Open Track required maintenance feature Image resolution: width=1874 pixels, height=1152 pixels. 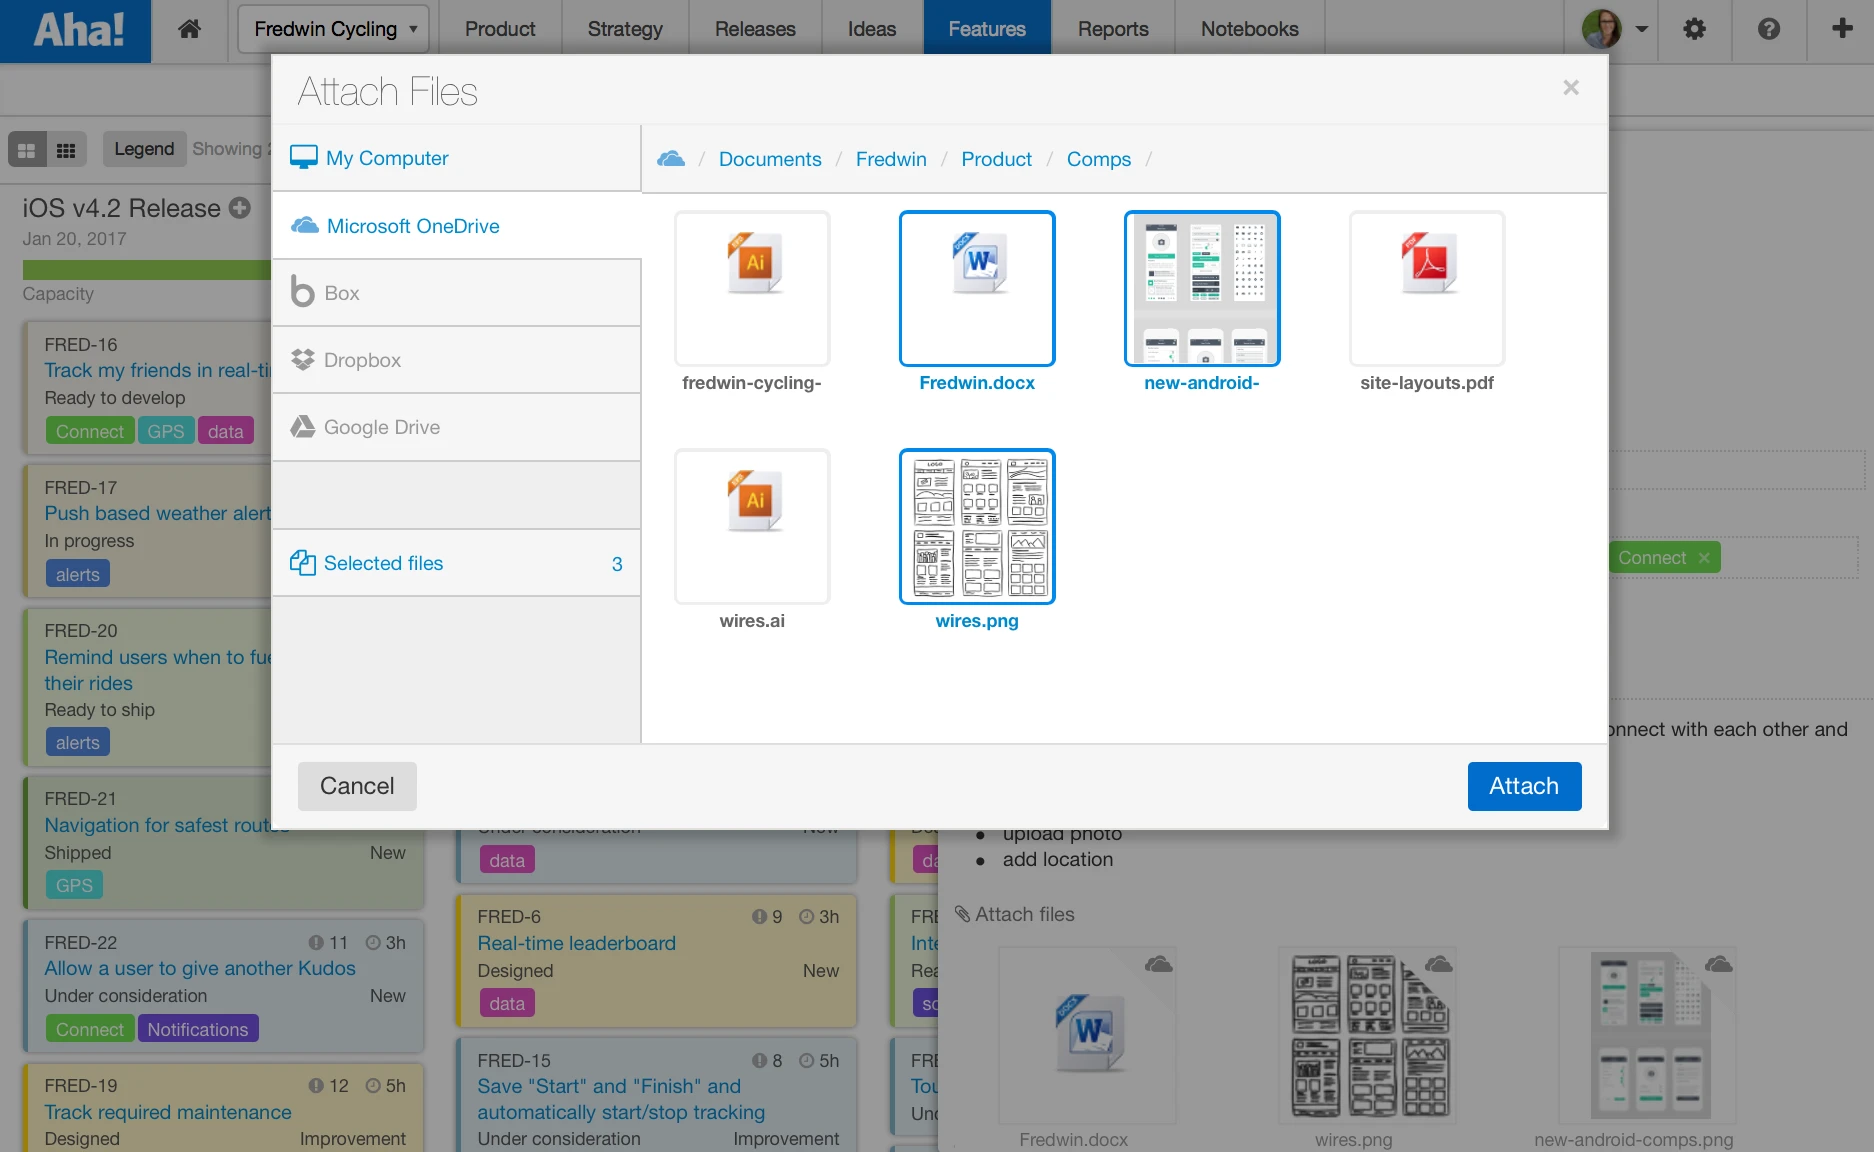click(168, 1112)
